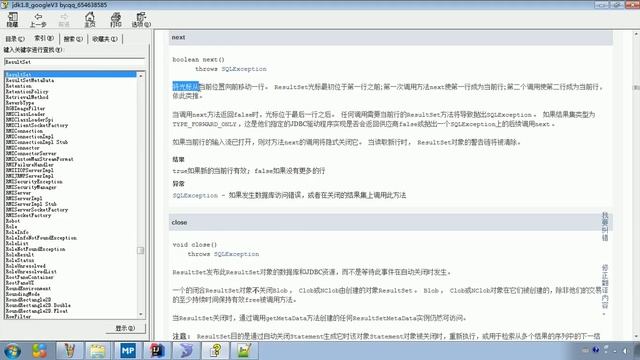Select "RMIServerSocketFactory" in the index list
This screenshot has height=360, width=640.
coord(37,210)
